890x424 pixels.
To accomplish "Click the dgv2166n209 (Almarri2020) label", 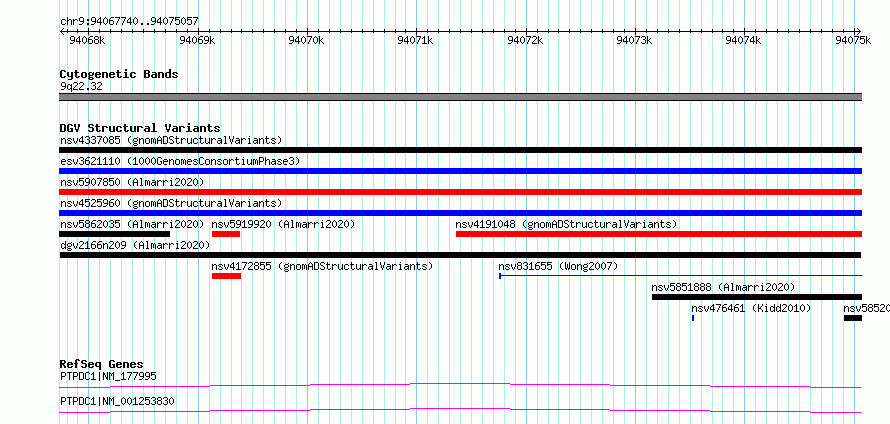I will pos(135,245).
